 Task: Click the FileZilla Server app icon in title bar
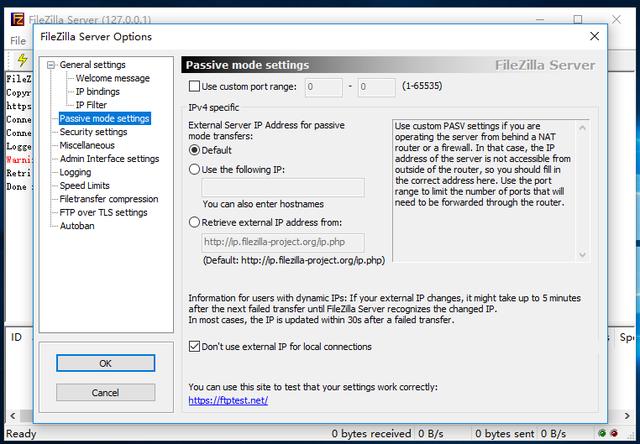[17, 19]
